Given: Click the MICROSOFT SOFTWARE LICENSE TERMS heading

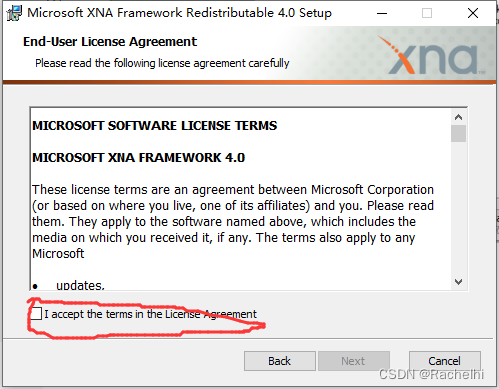Looking at the screenshot, I should pyautogui.click(x=155, y=126).
